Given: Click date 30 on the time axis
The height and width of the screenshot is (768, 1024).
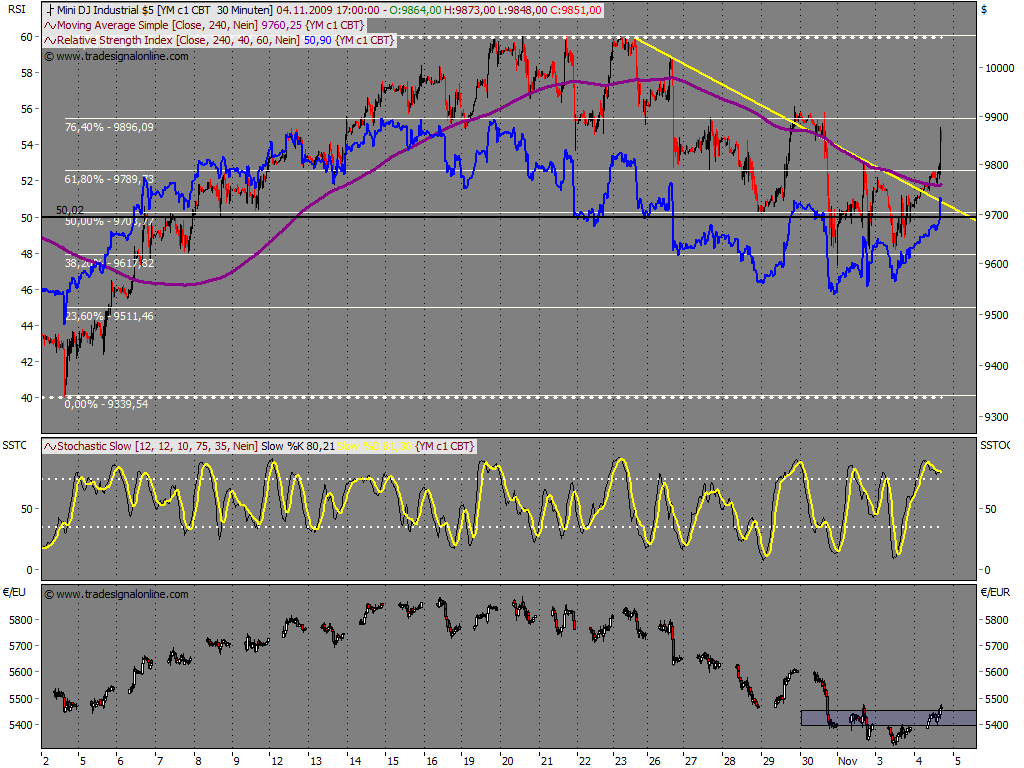Looking at the screenshot, I should click(x=807, y=761).
